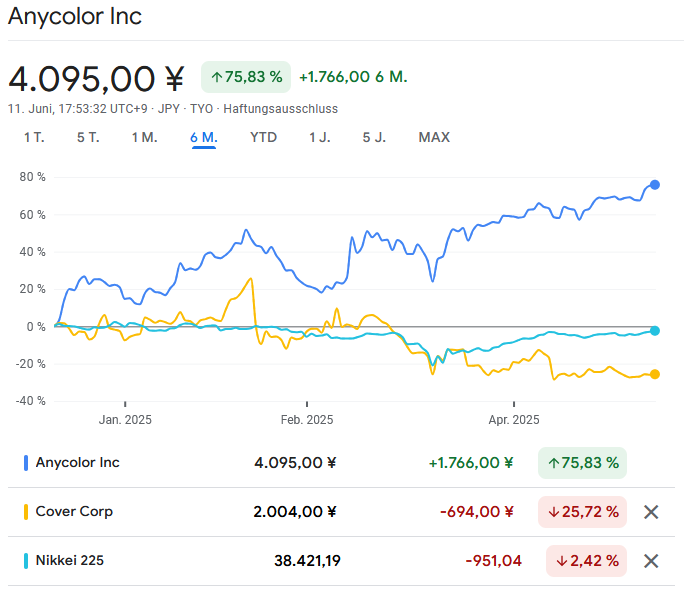Click the headline price 4.095,00 ¥
The height and width of the screenshot is (592, 684).
[96, 79]
